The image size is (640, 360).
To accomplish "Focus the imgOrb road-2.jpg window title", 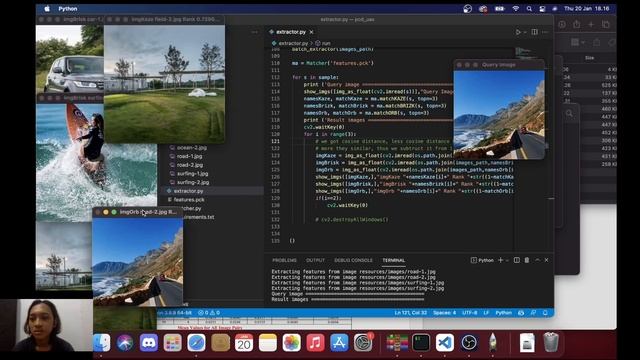I will click(148, 212).
